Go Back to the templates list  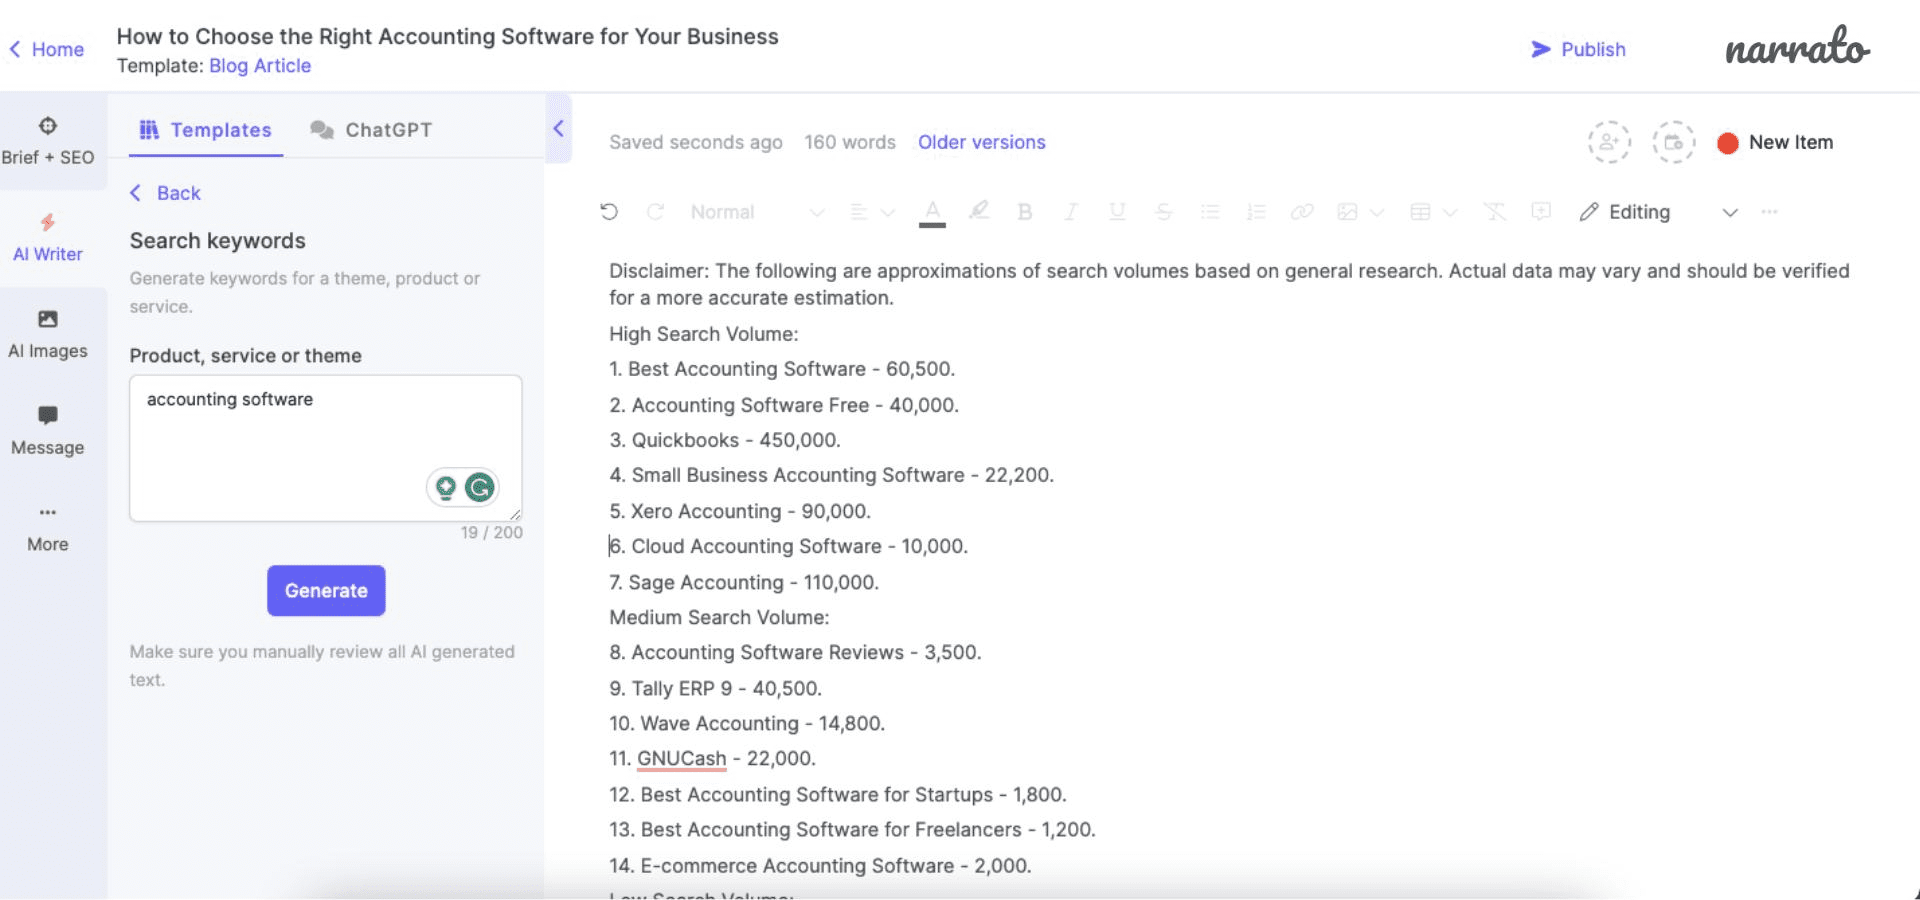165,193
